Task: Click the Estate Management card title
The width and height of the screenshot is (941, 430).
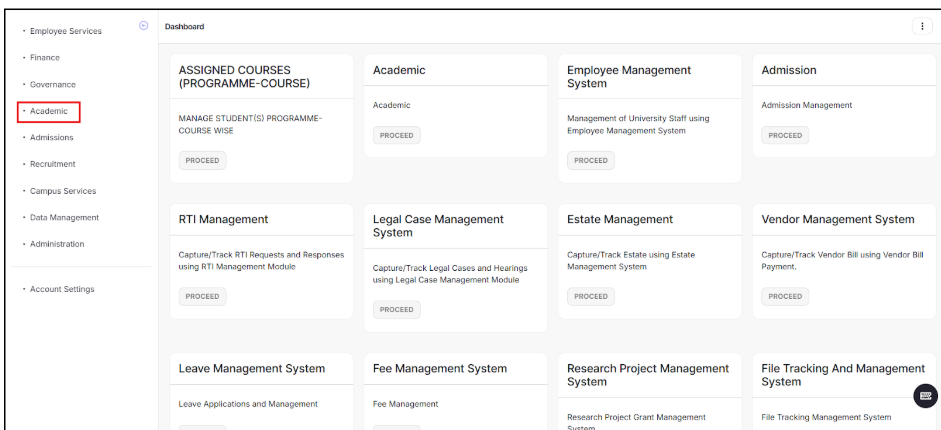Action: [620, 219]
